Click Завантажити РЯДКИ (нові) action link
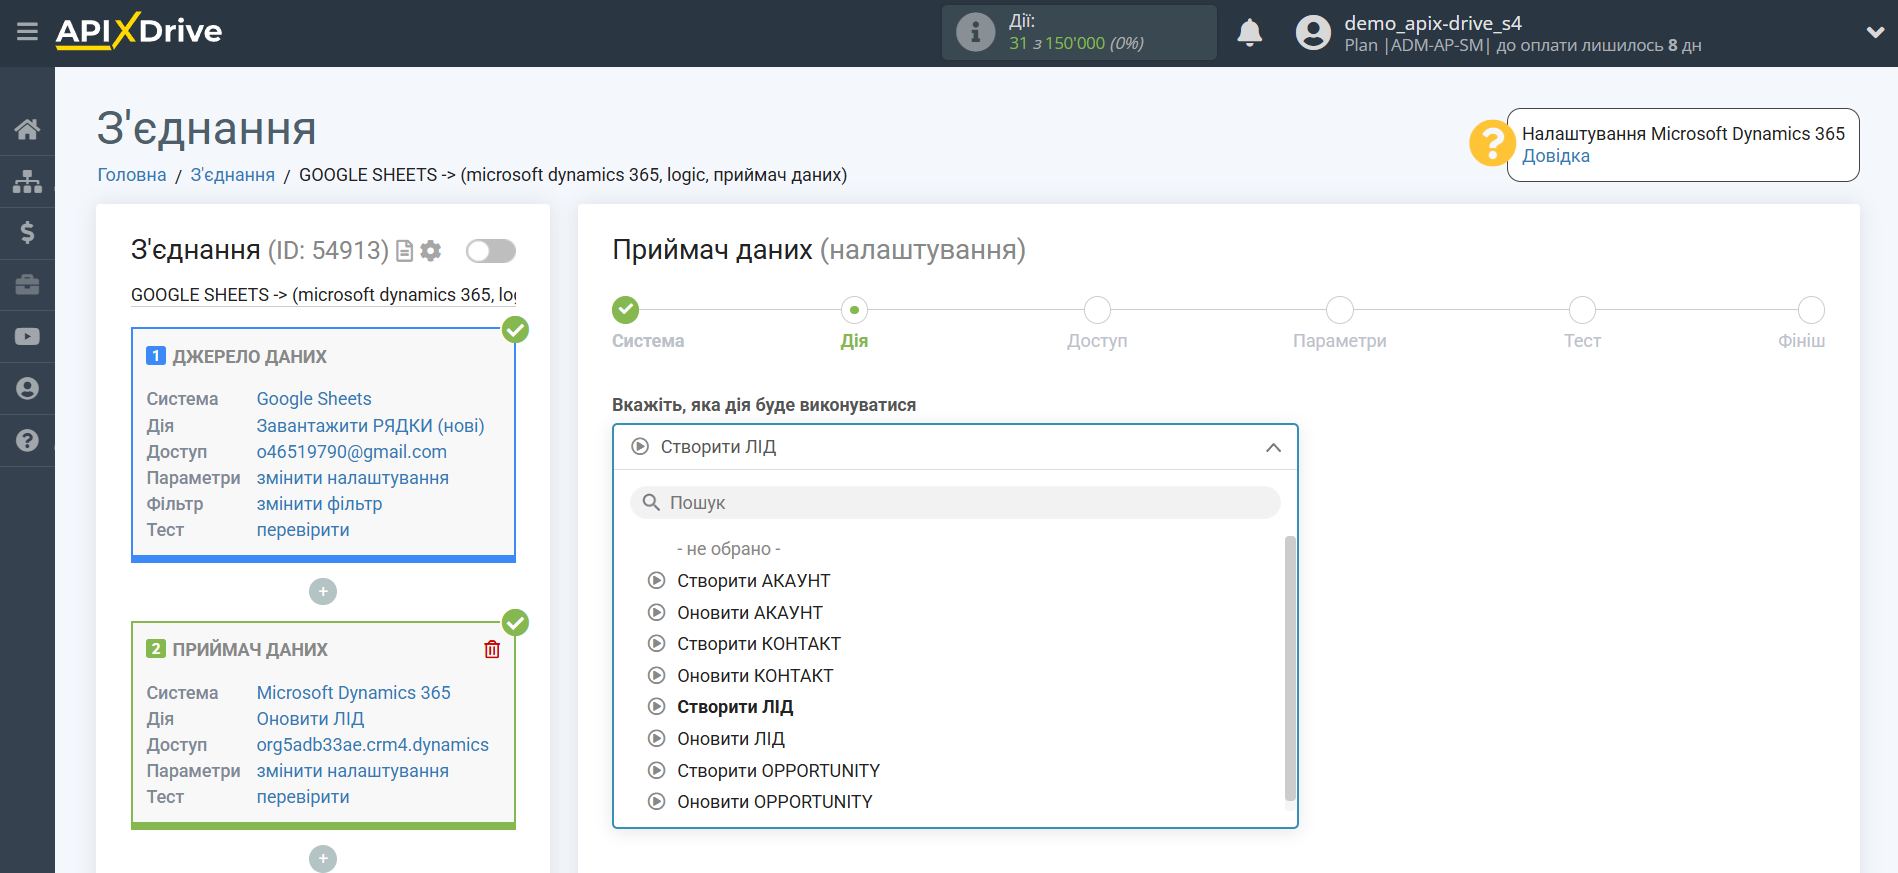This screenshot has width=1898, height=873. [370, 426]
